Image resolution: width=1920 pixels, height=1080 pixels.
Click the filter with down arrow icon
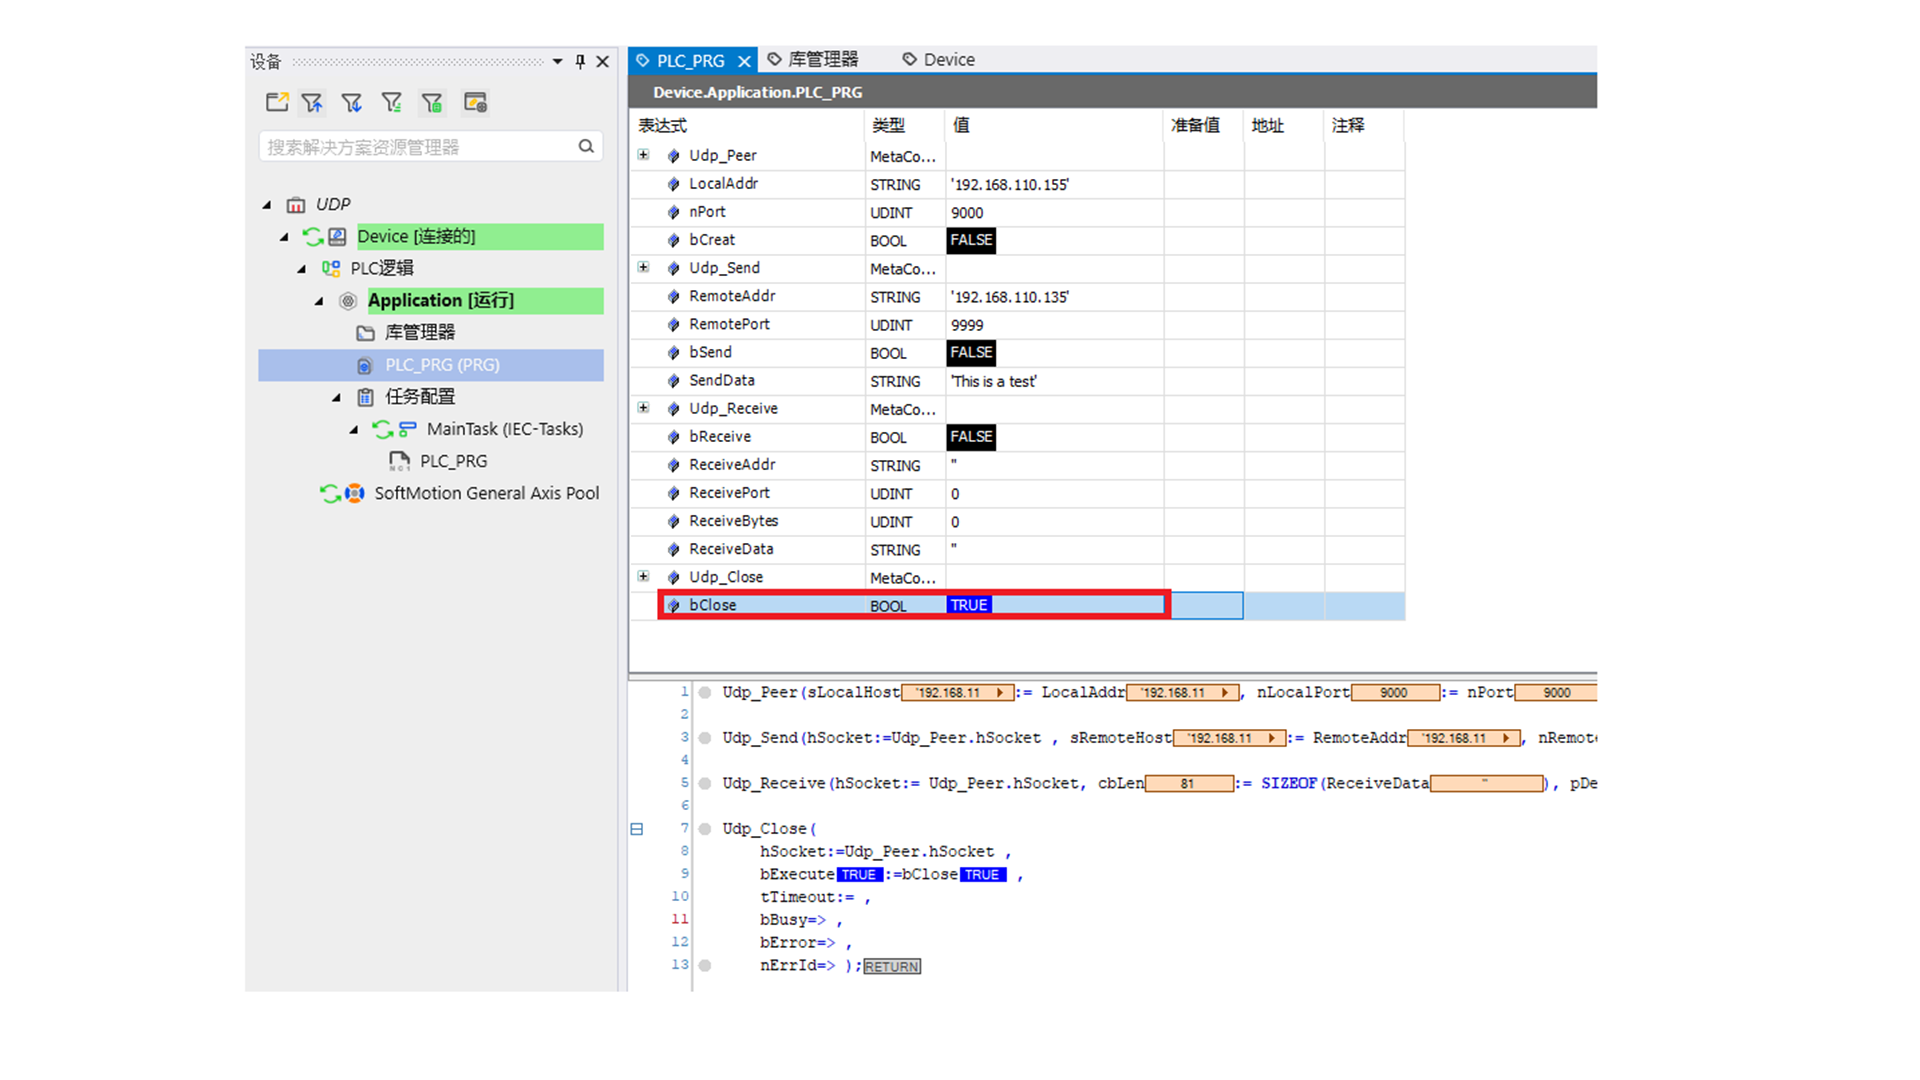(352, 102)
